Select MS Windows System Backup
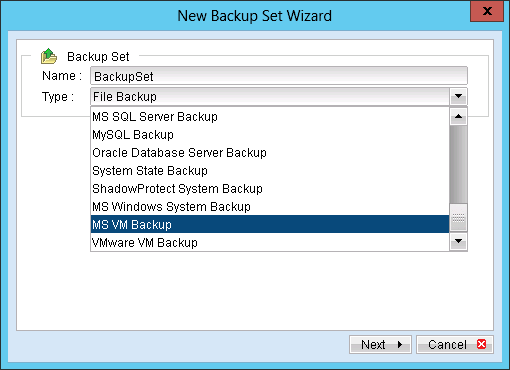This screenshot has width=510, height=370. [x=270, y=207]
